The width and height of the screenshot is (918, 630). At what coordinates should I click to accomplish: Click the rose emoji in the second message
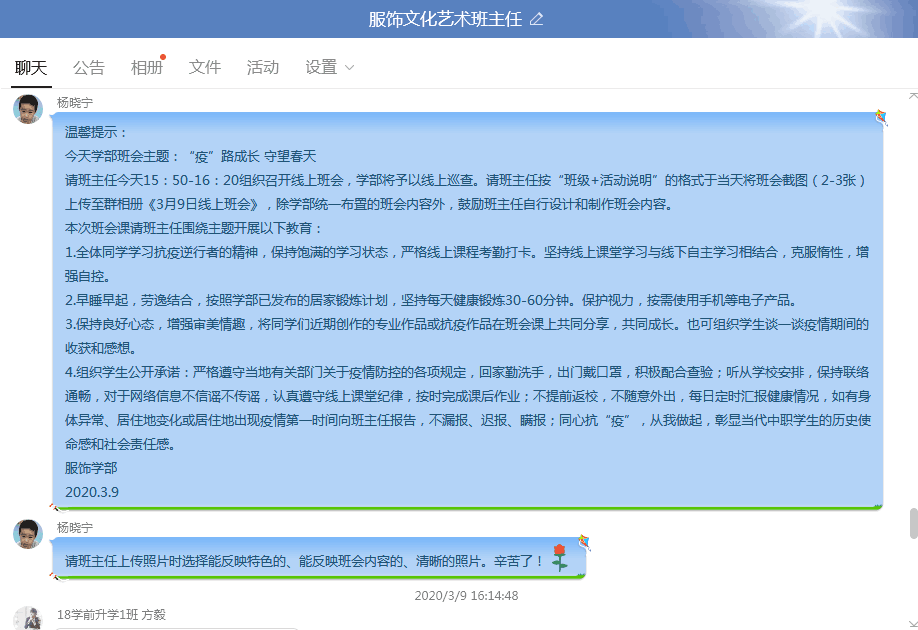point(559,559)
